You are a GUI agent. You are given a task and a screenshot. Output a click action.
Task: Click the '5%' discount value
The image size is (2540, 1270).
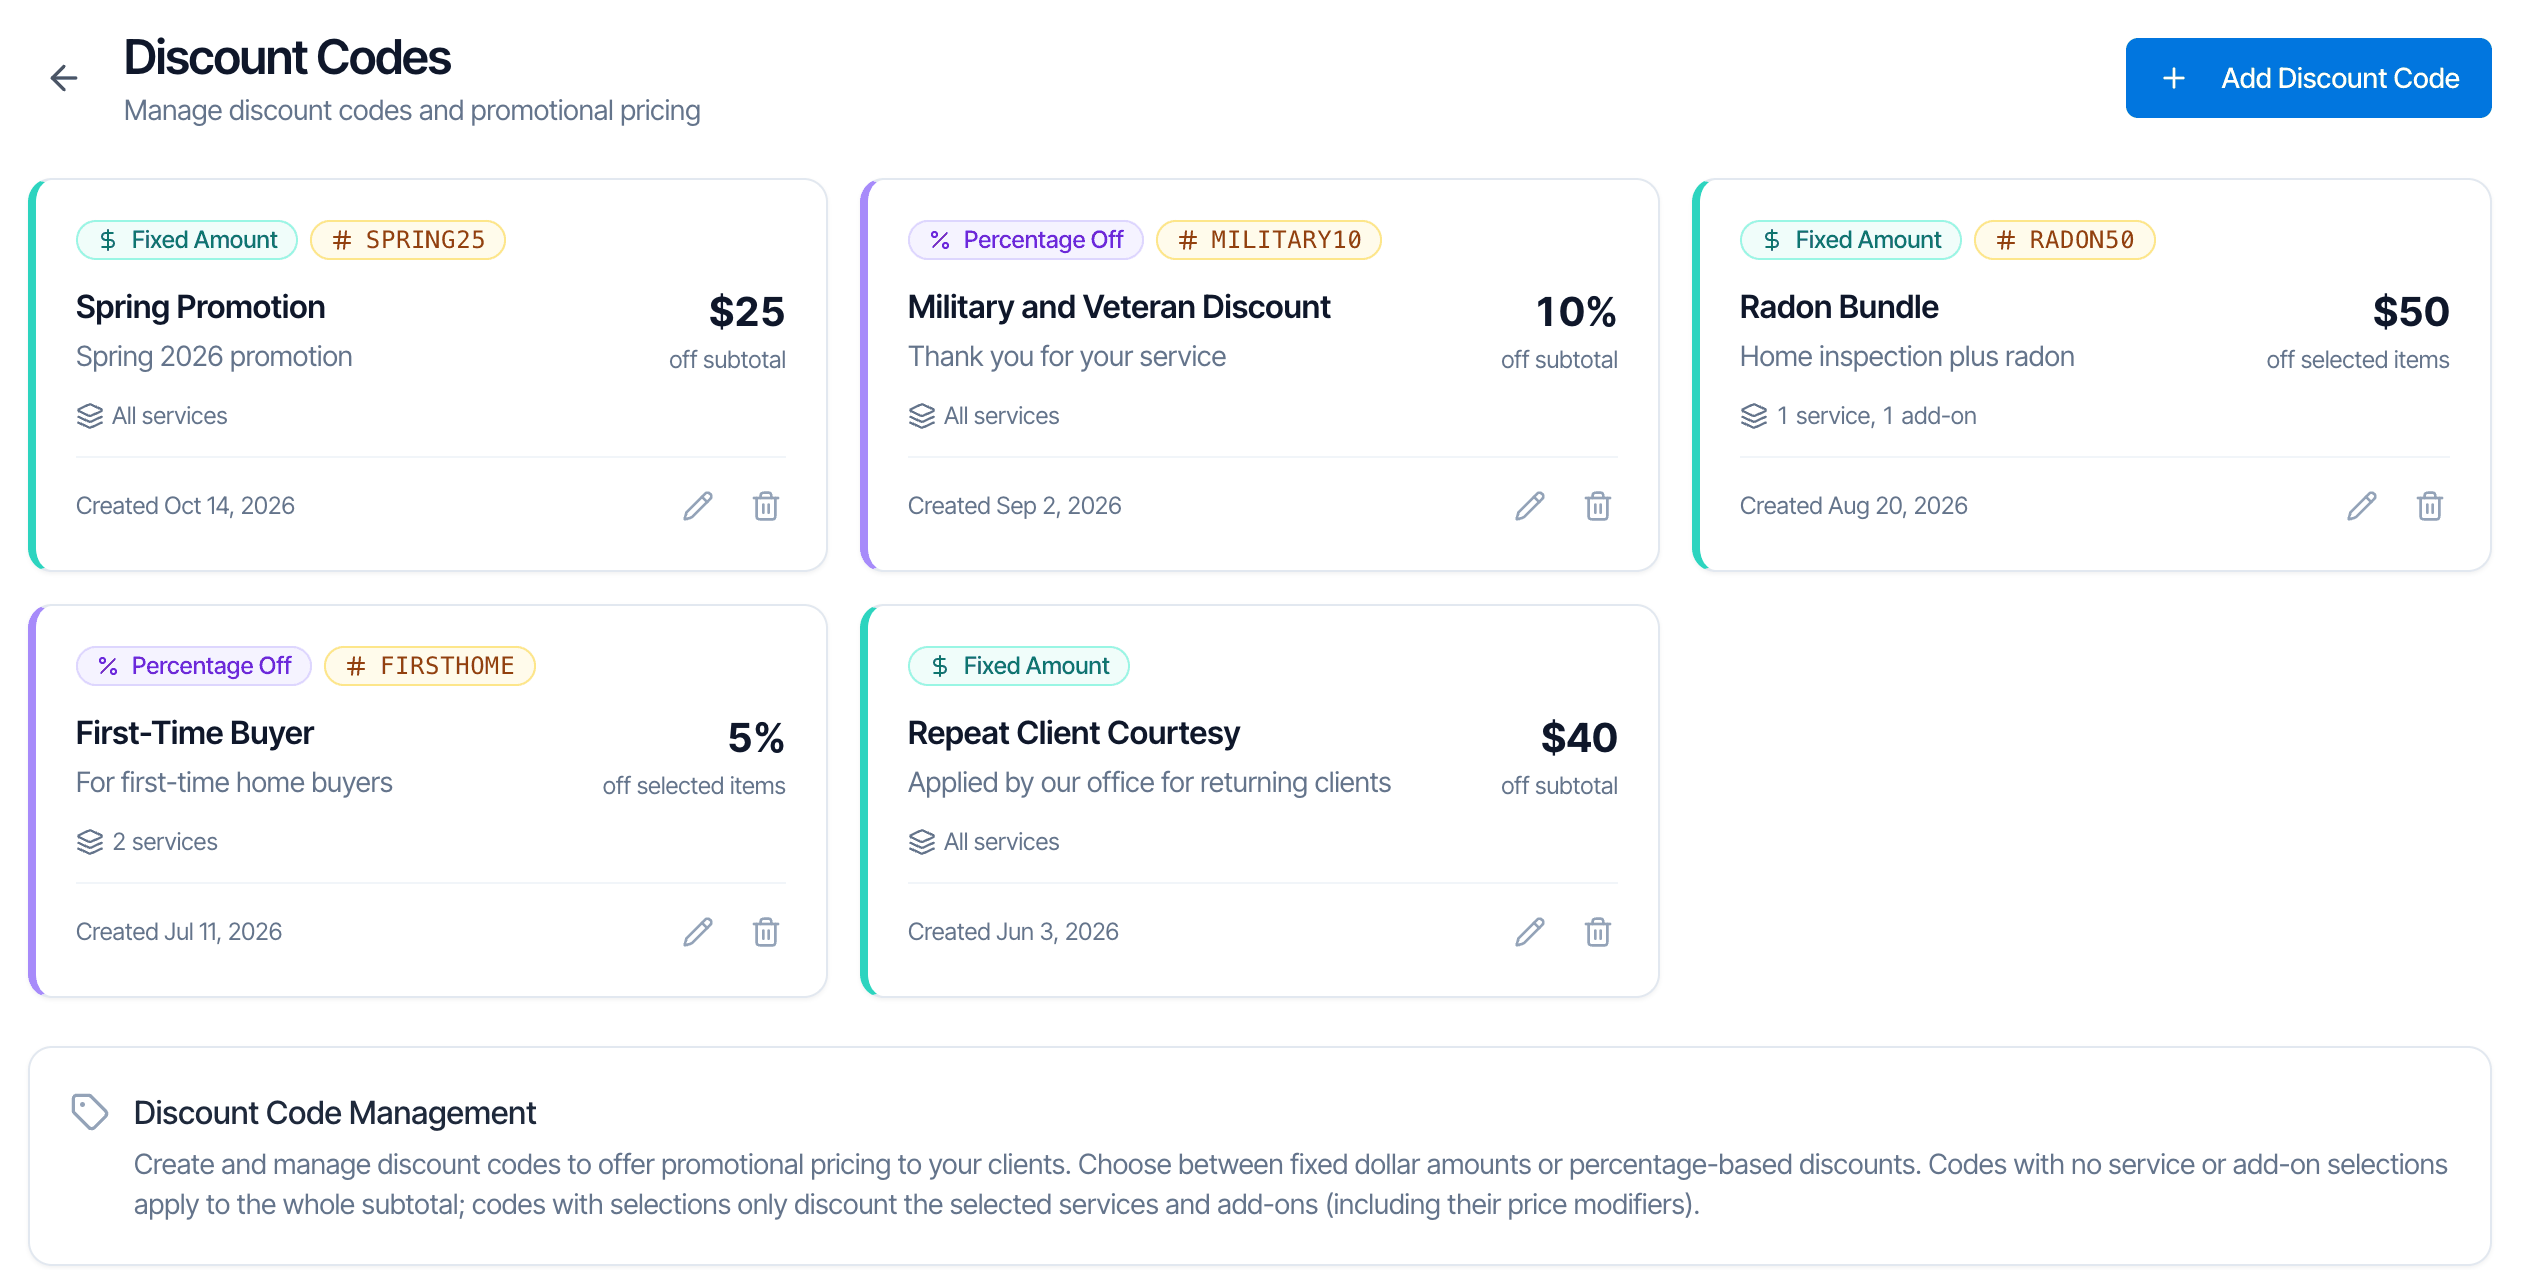(756, 738)
